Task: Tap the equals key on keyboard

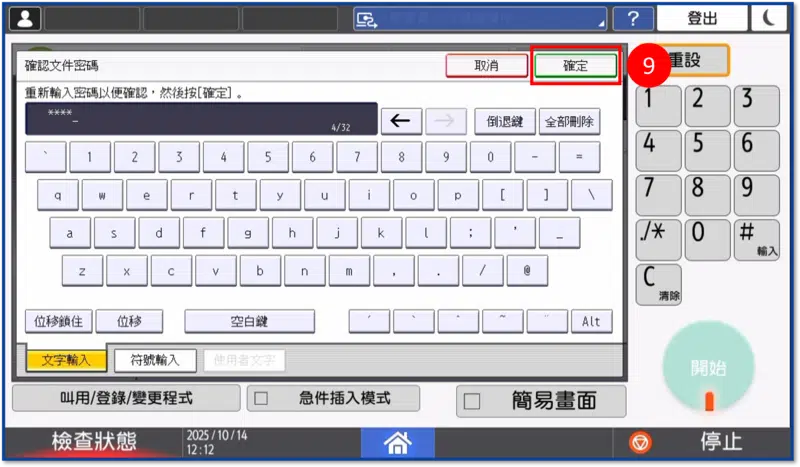Action: [x=580, y=157]
